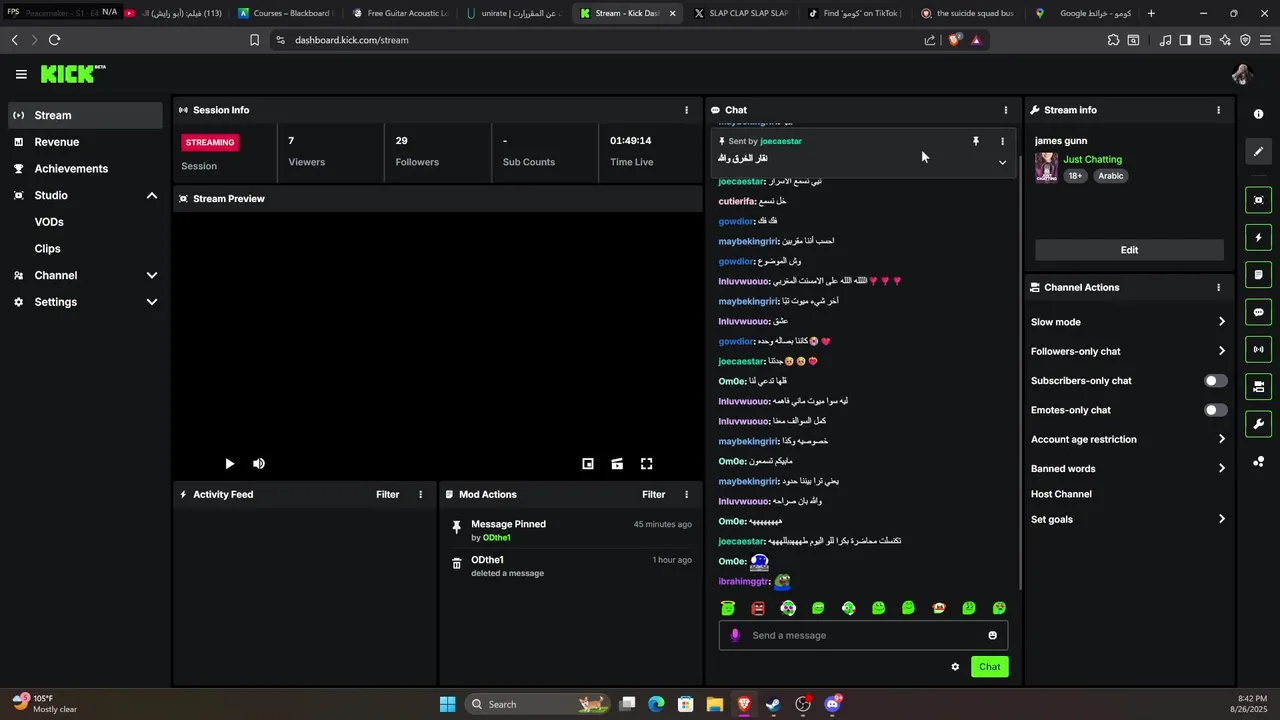Open the emoji picker in message box
The image size is (1280, 720).
click(x=992, y=635)
